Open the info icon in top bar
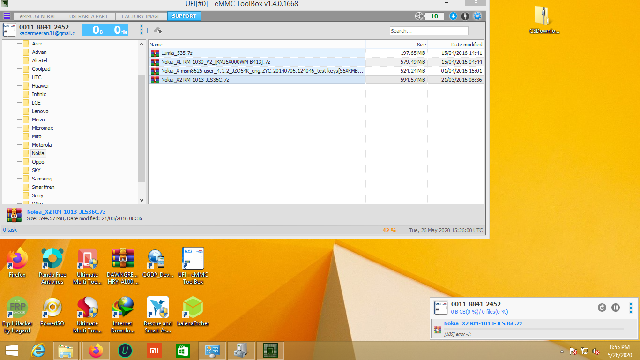This screenshot has height=360, width=640. [x=465, y=16]
